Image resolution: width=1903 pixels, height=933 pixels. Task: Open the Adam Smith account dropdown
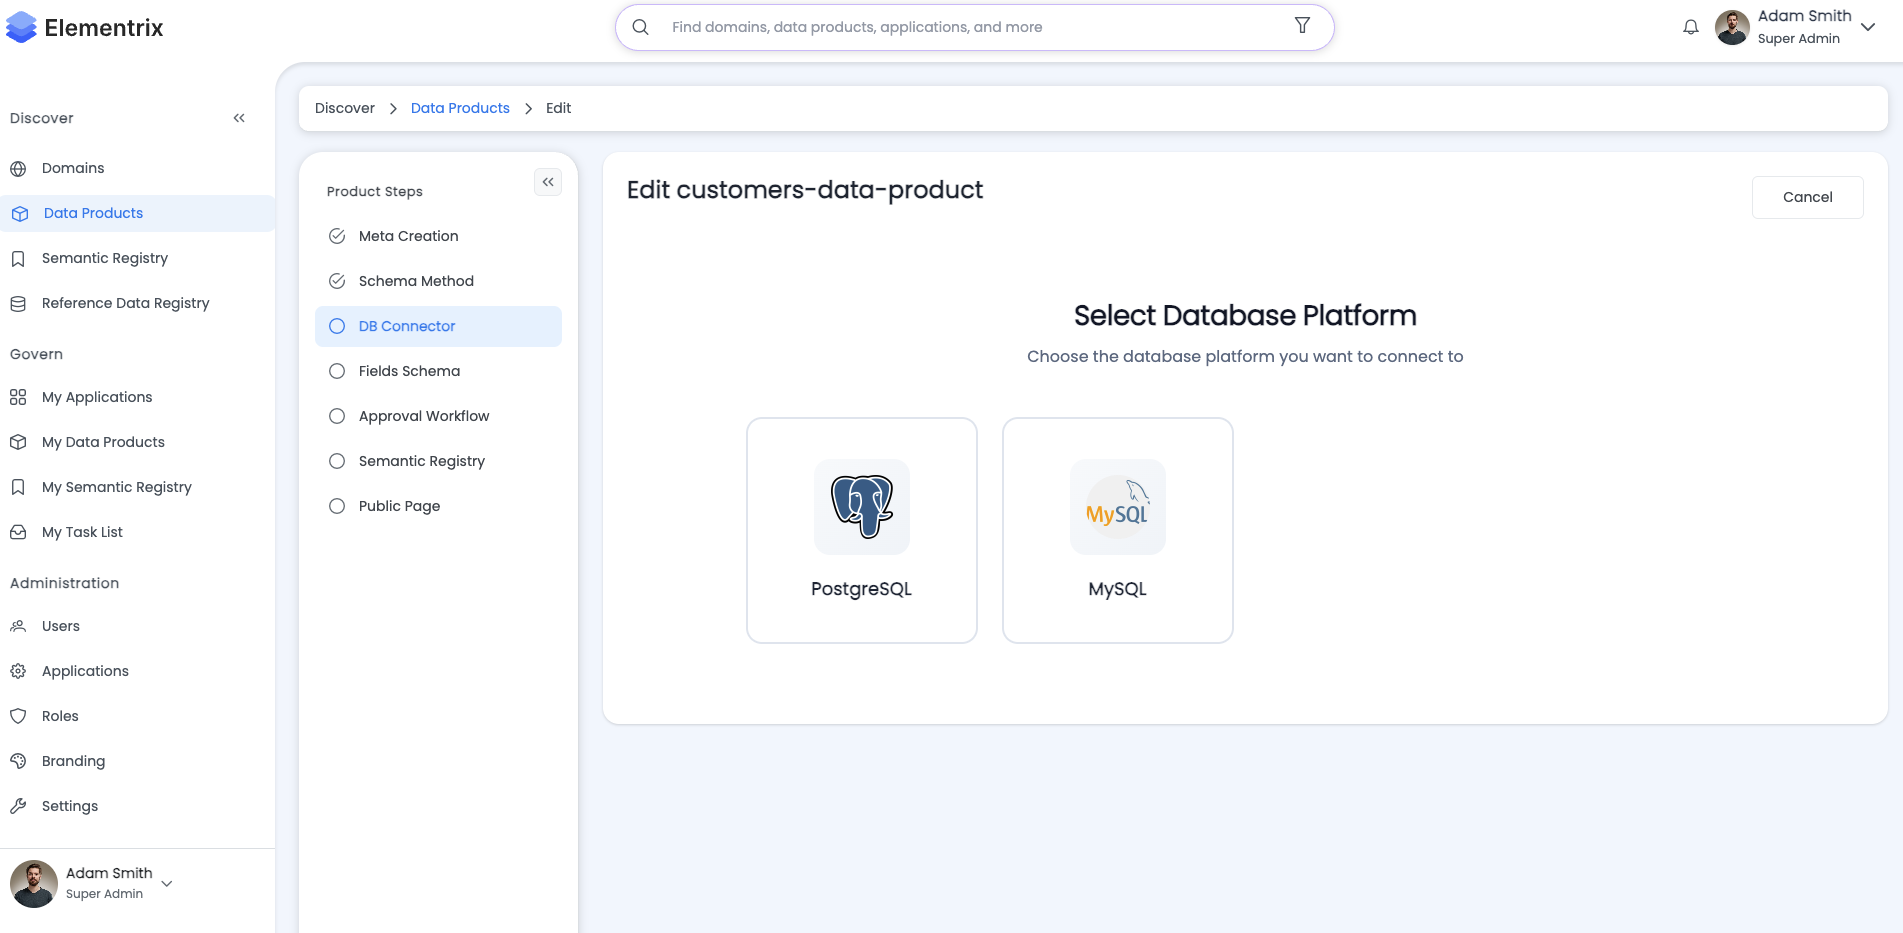[1868, 27]
